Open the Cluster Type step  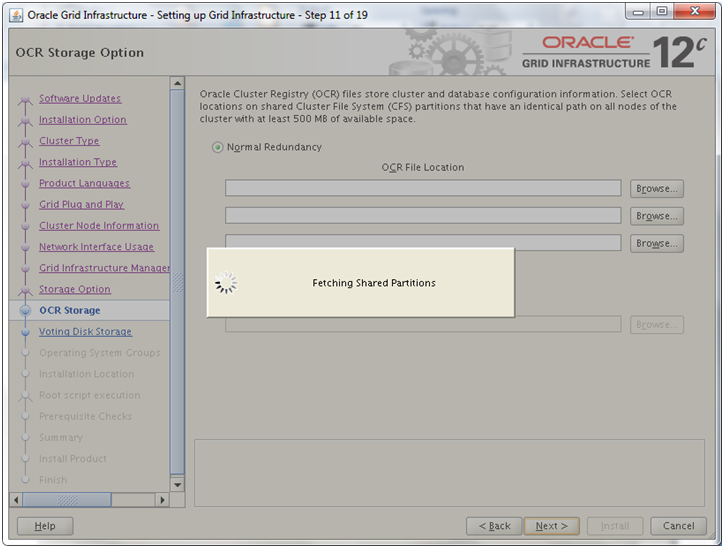(x=69, y=141)
